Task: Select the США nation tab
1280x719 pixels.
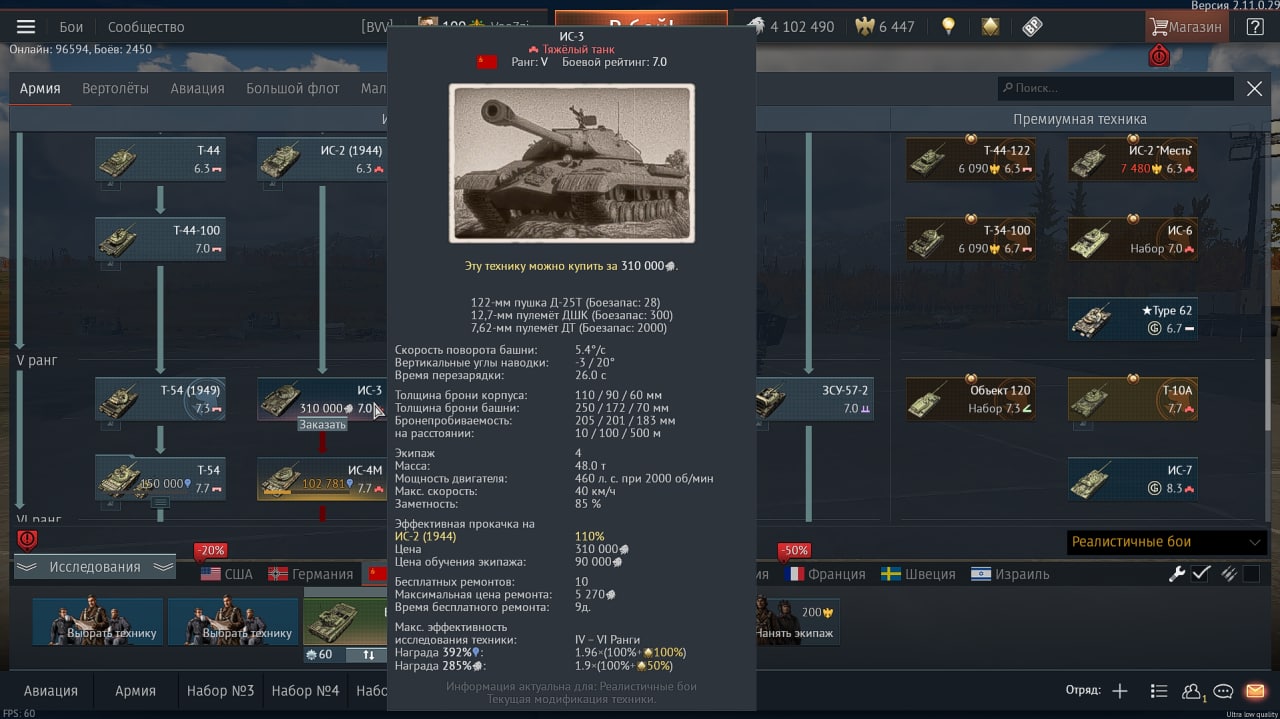Action: (227, 574)
